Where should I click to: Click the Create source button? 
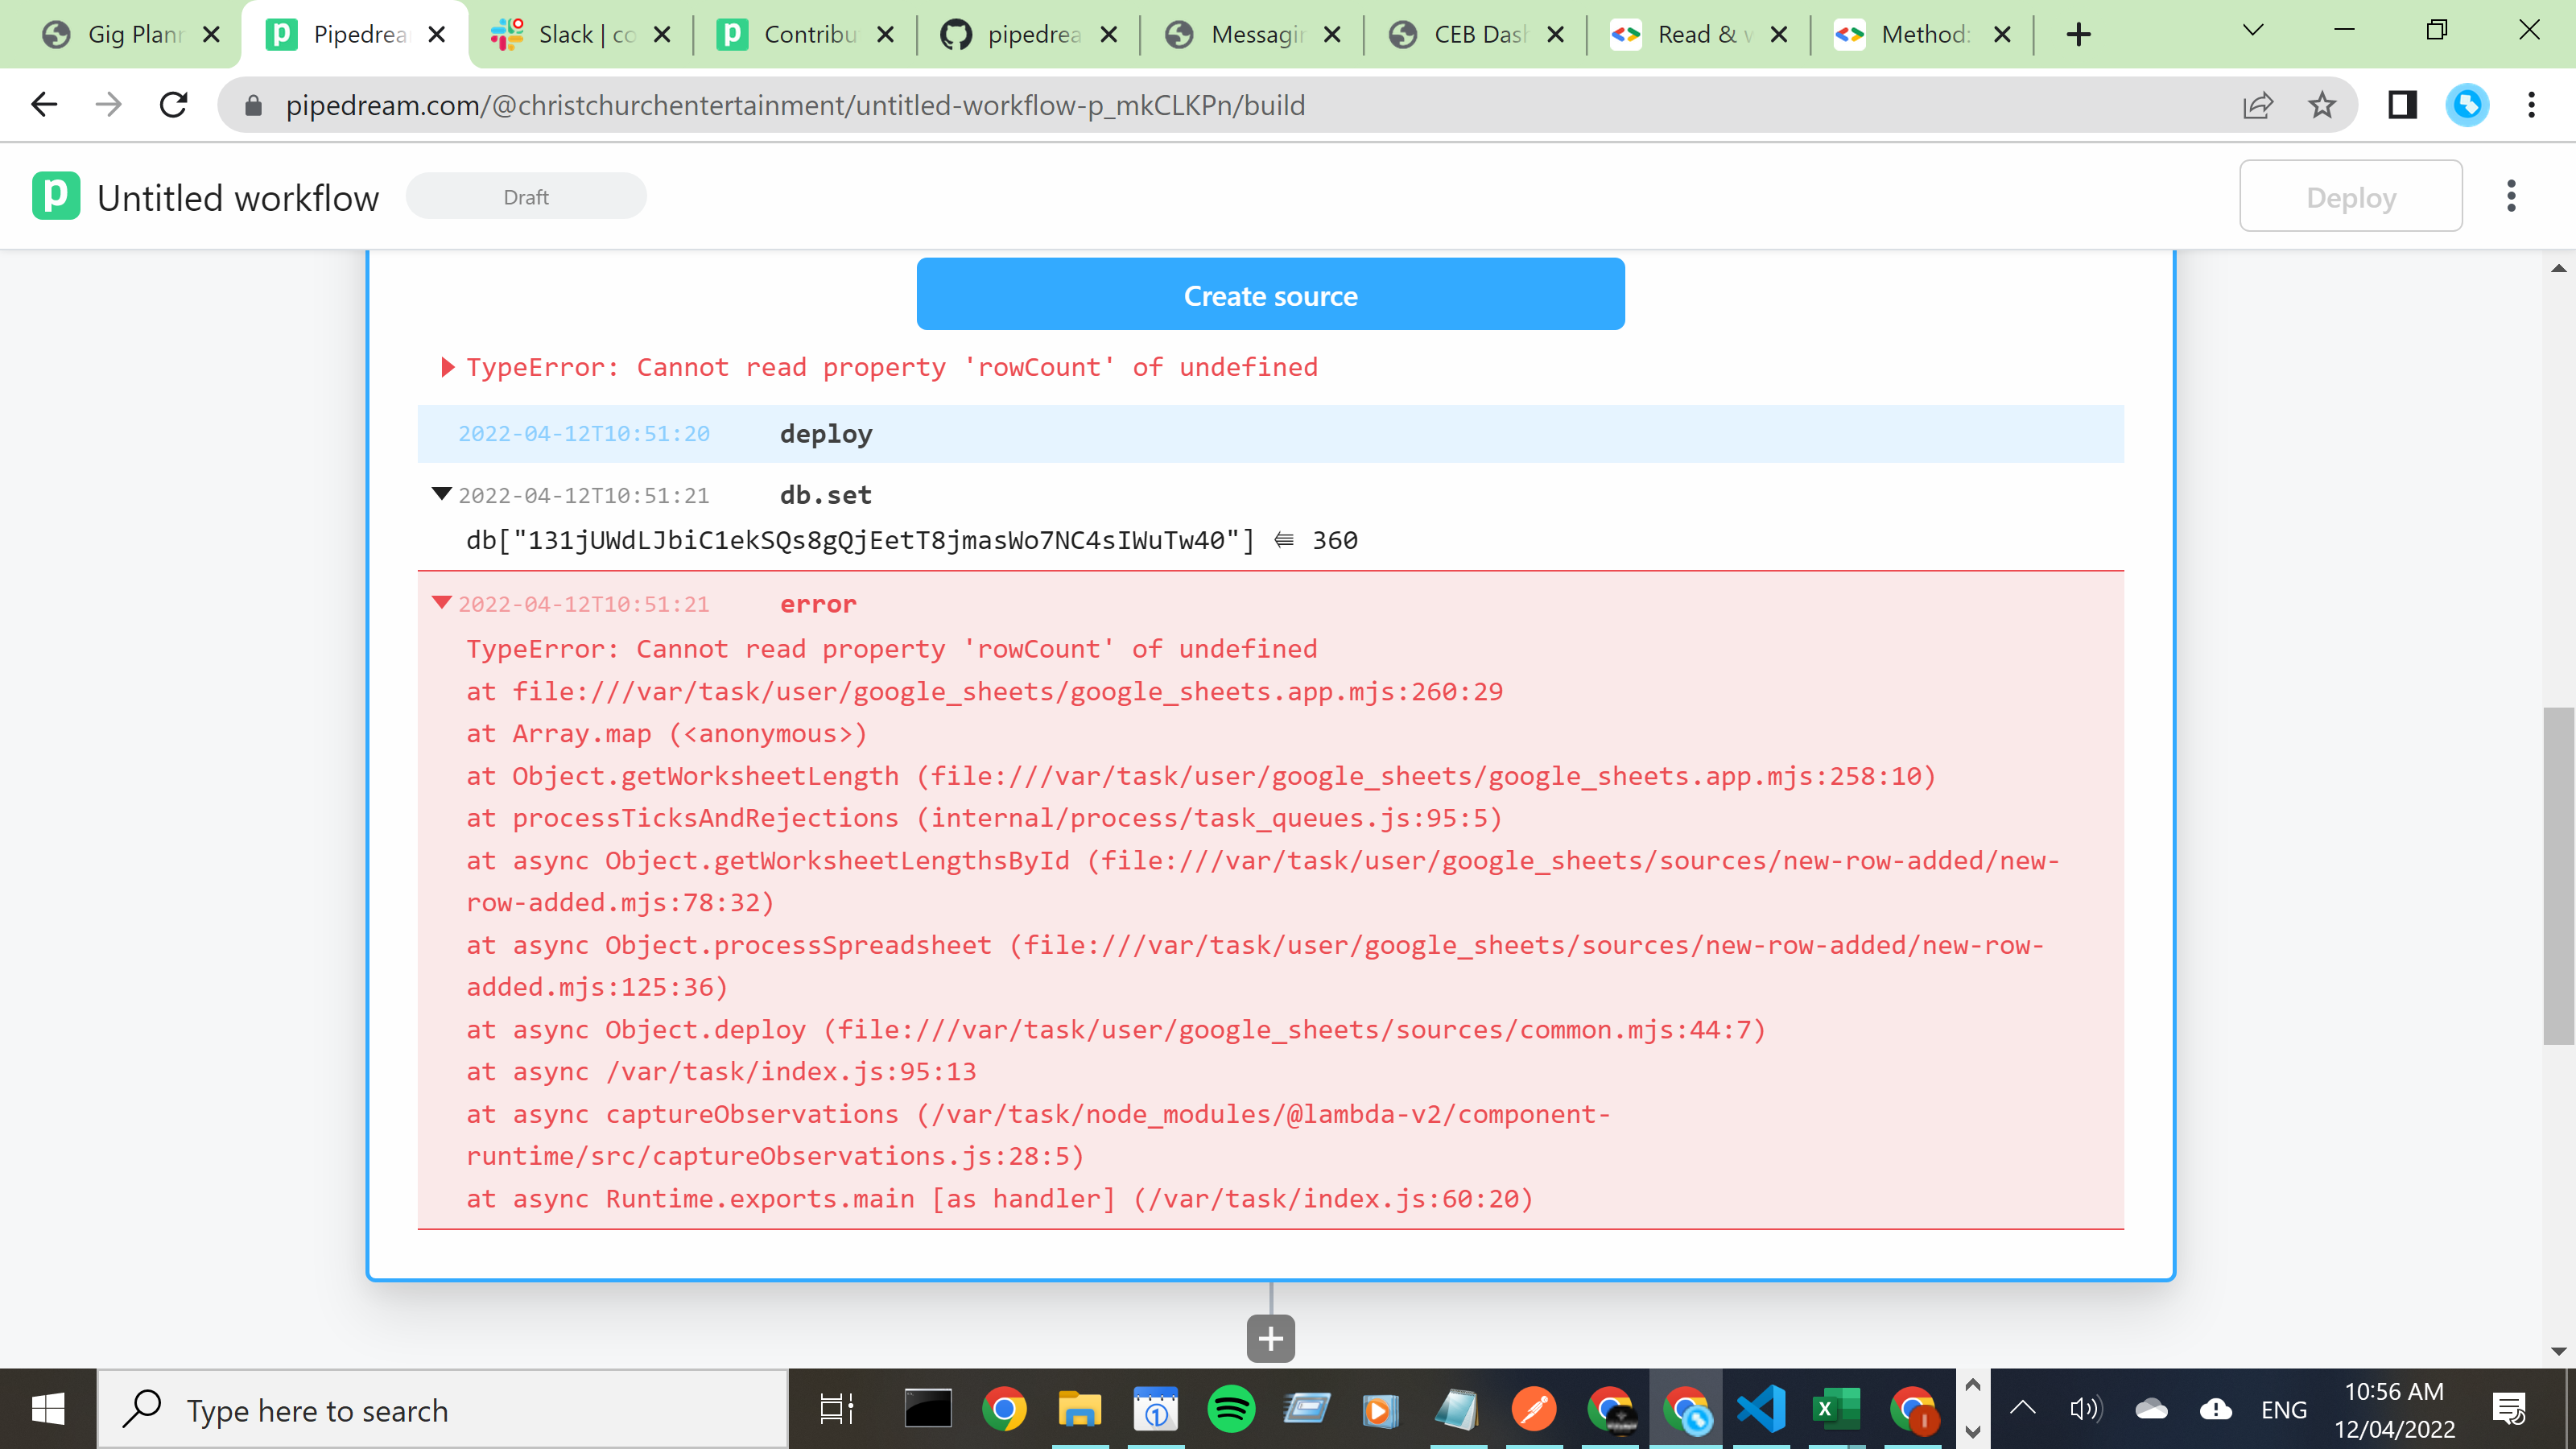point(1270,294)
